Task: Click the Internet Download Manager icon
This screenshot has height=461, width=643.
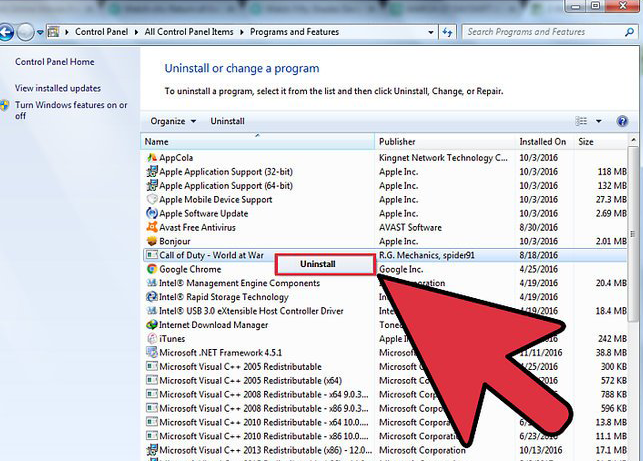Action: (152, 325)
